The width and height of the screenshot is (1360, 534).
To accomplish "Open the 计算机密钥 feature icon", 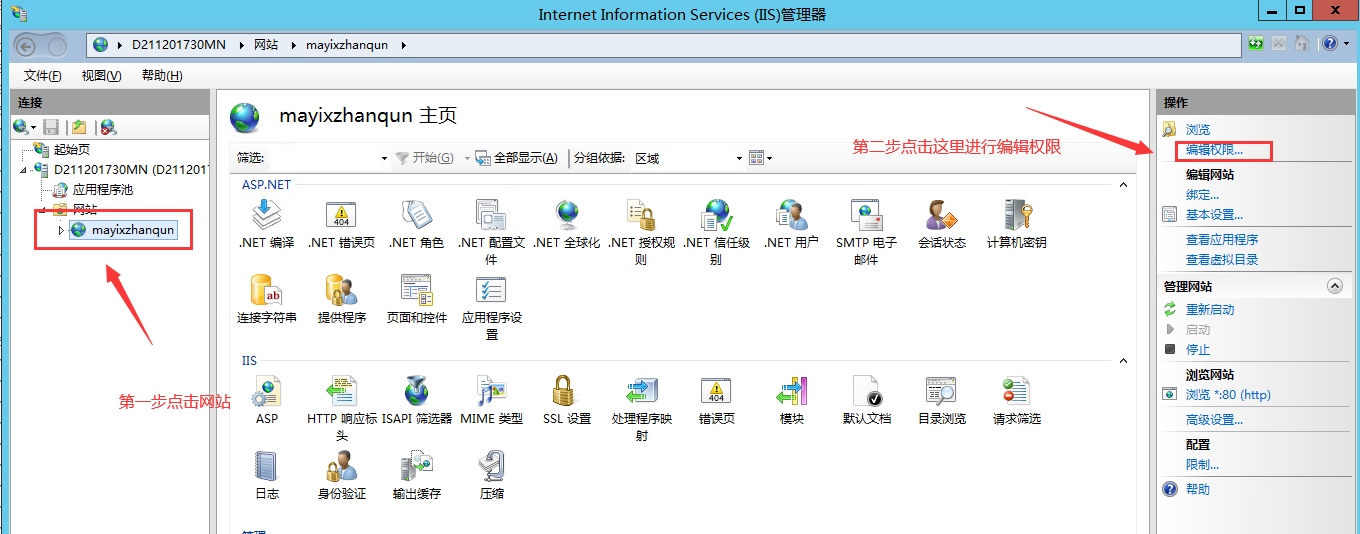I will click(x=1016, y=214).
